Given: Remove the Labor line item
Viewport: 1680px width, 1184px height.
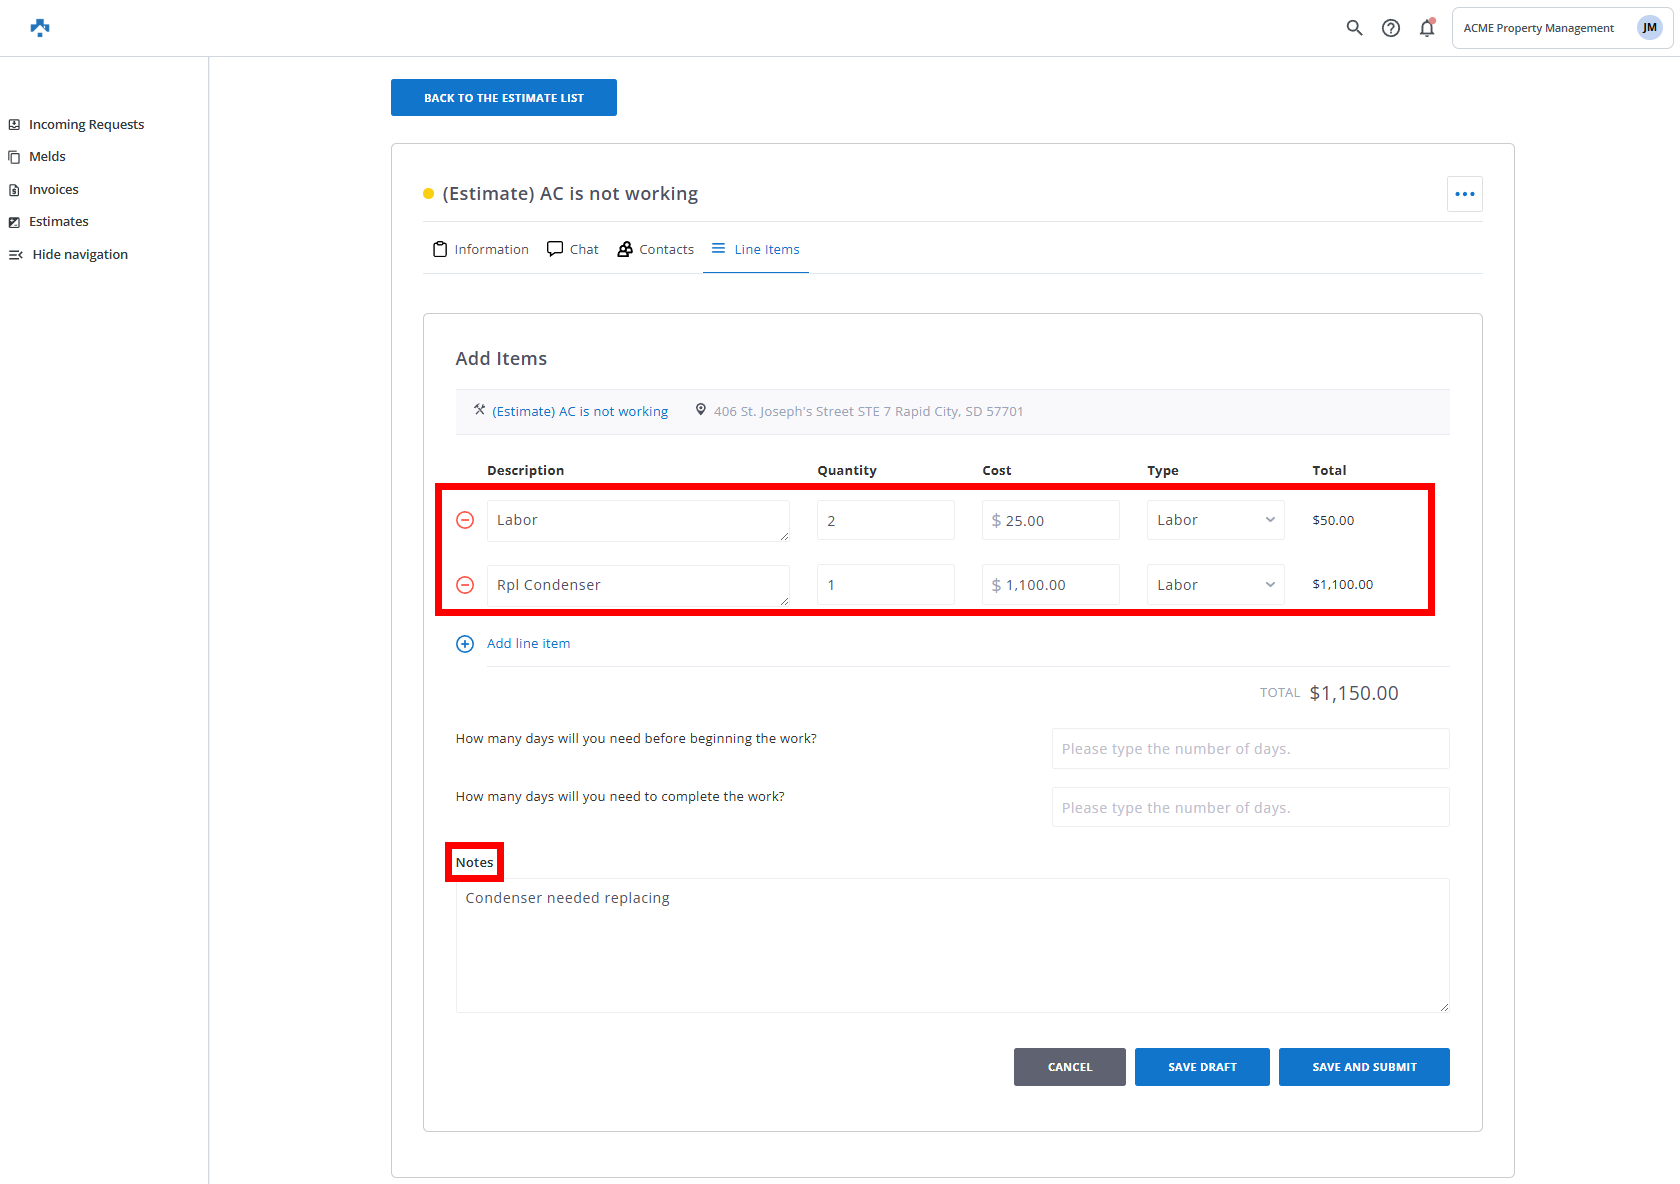Looking at the screenshot, I should [465, 520].
